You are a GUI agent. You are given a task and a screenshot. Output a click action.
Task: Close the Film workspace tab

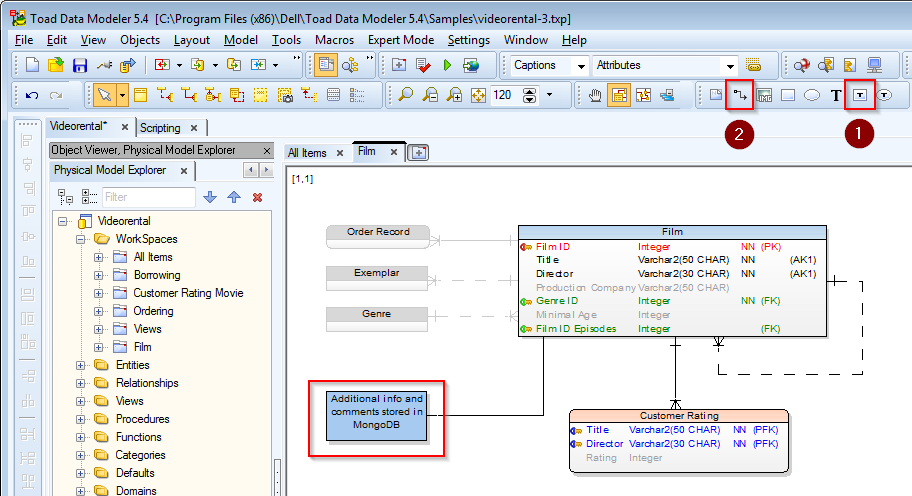pyautogui.click(x=394, y=152)
